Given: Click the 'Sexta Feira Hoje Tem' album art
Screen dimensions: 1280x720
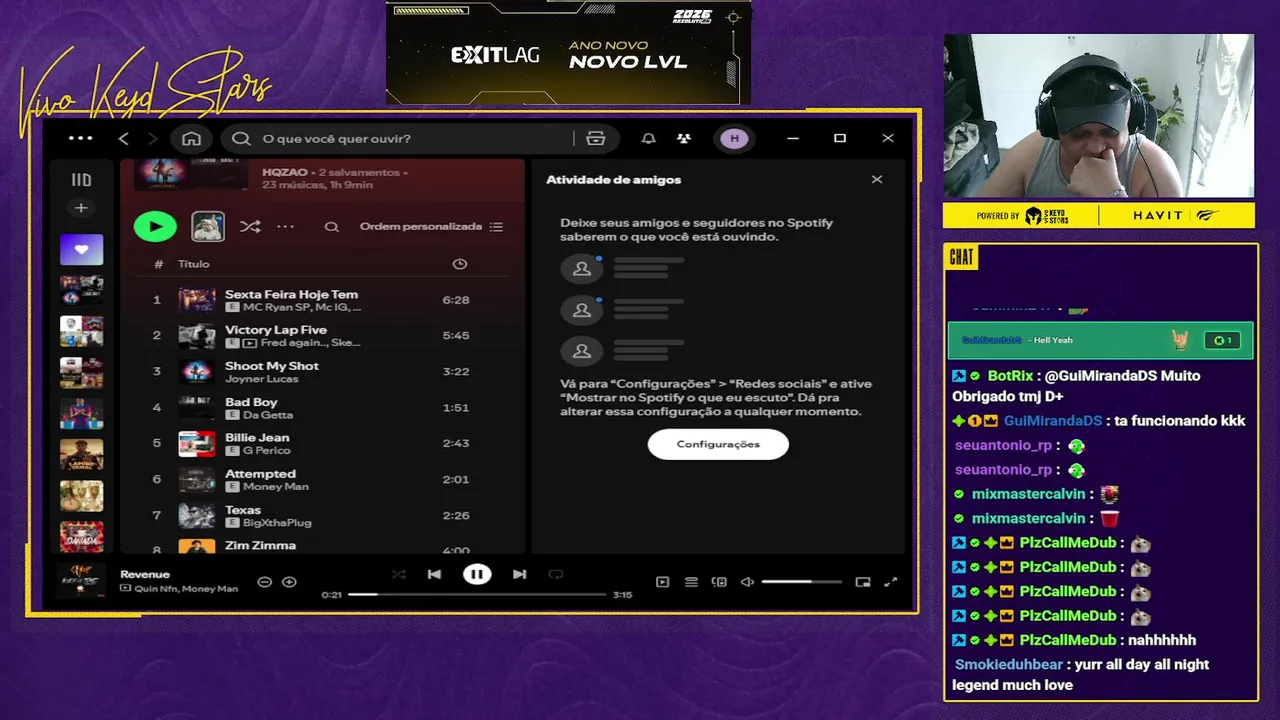Looking at the screenshot, I should coord(197,300).
